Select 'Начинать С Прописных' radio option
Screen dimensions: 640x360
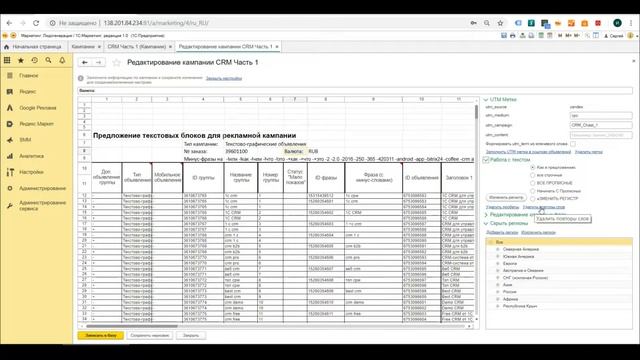533,191
